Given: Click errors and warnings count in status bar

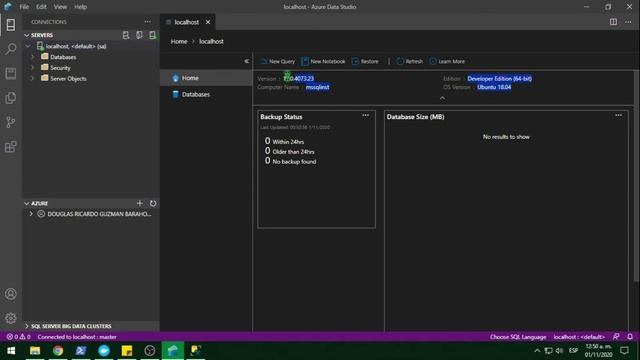Looking at the screenshot, I should pyautogui.click(x=18, y=337).
